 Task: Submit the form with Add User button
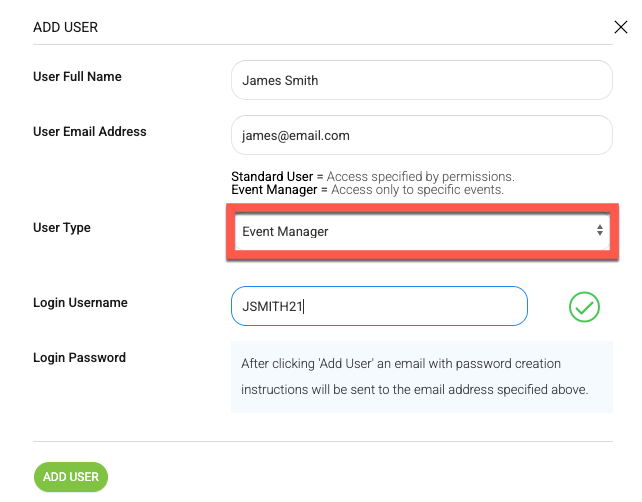click(x=71, y=477)
